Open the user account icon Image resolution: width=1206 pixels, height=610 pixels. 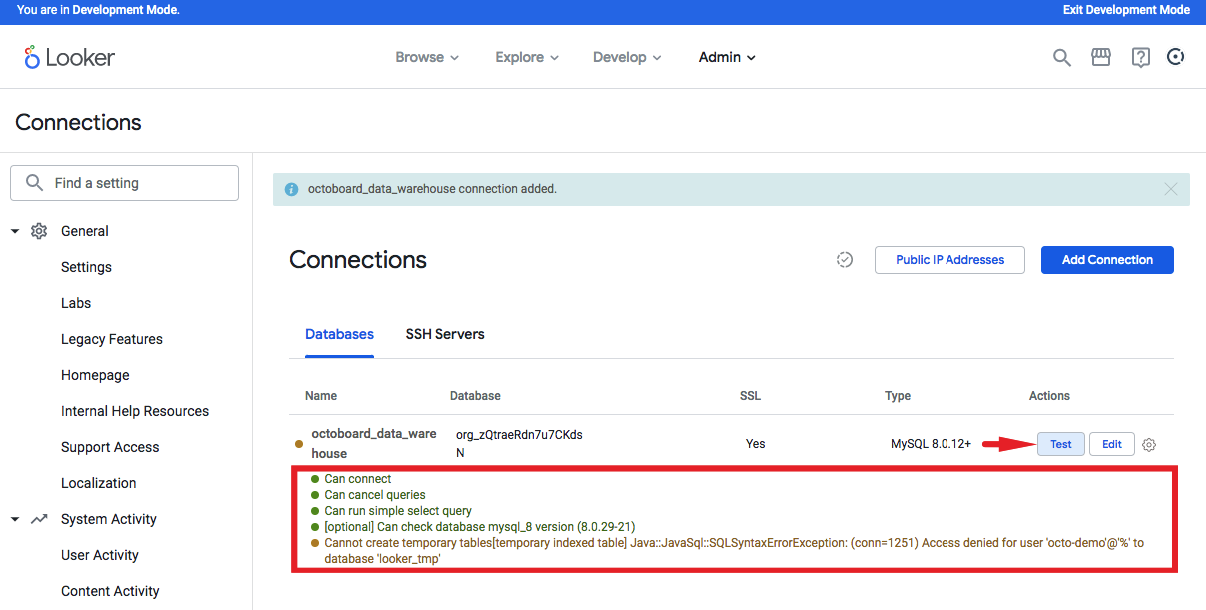[x=1176, y=57]
